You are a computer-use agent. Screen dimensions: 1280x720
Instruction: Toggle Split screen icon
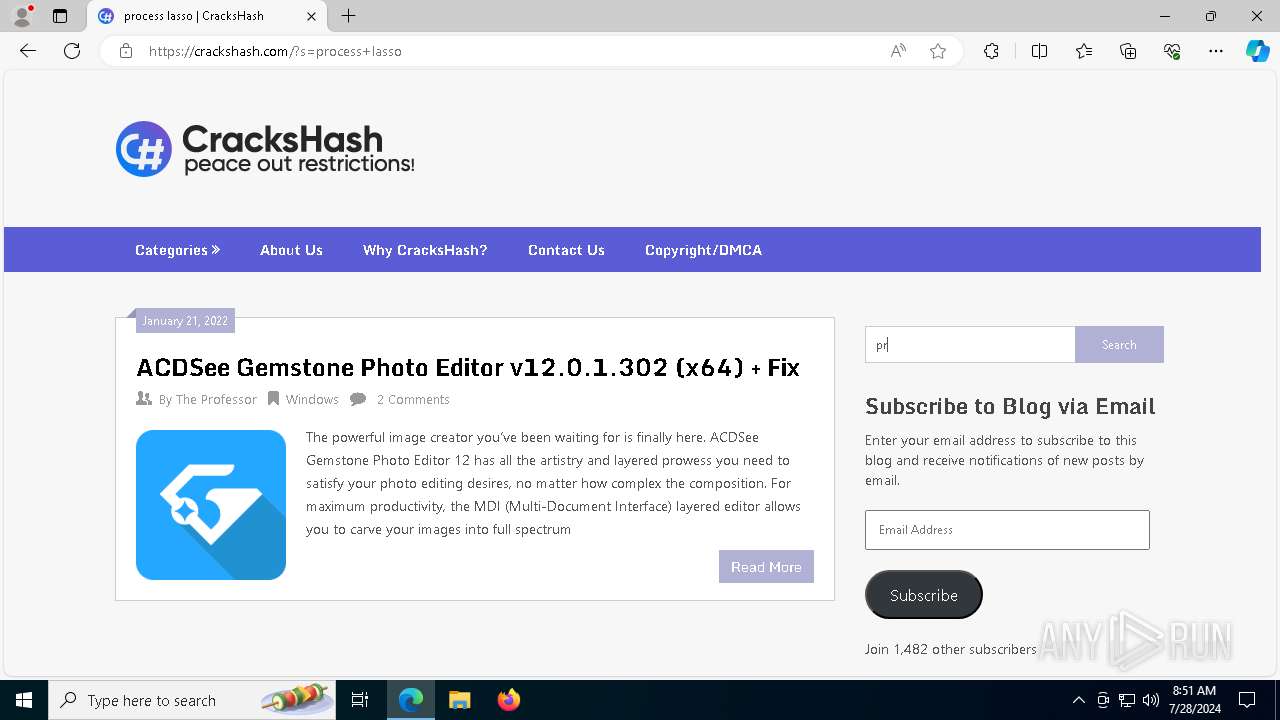tap(1039, 51)
